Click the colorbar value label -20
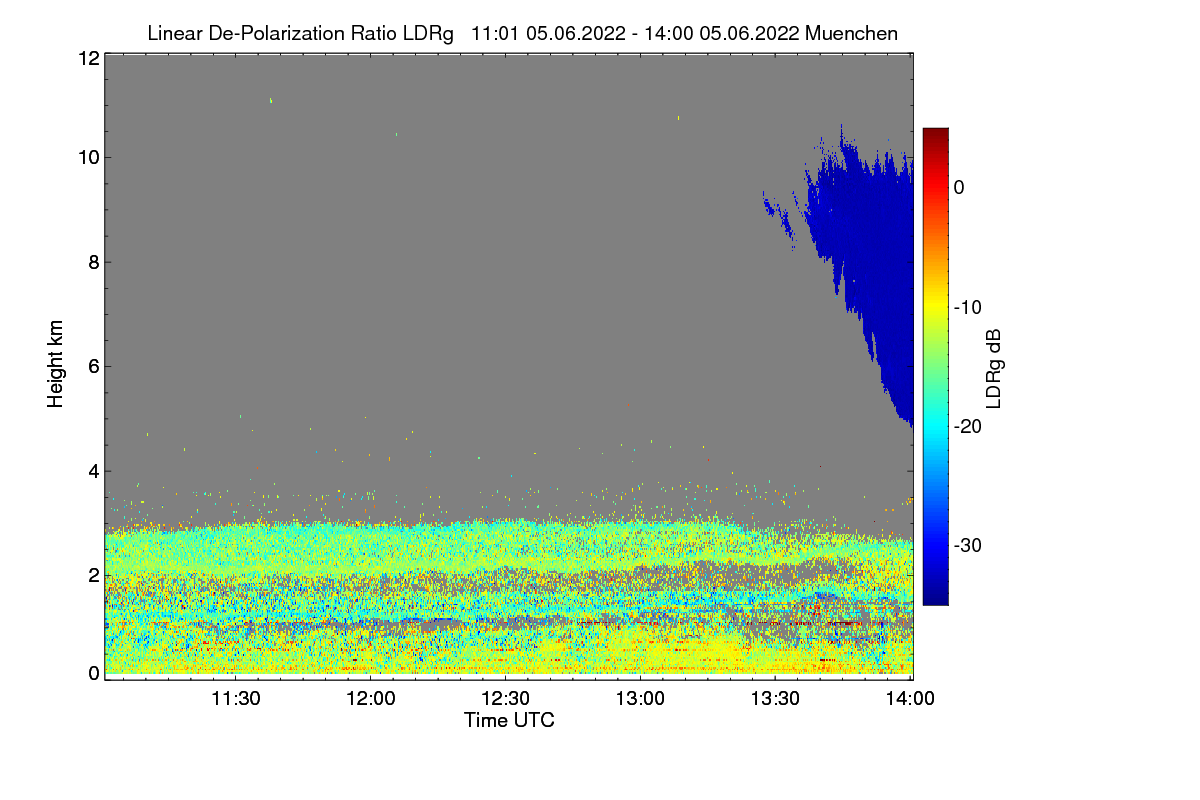 966,426
